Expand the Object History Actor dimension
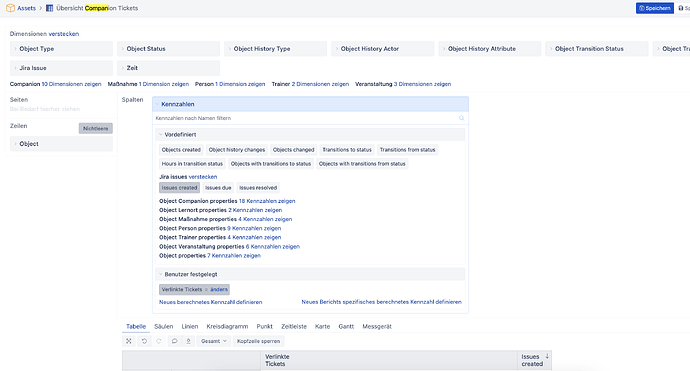 click(382, 49)
